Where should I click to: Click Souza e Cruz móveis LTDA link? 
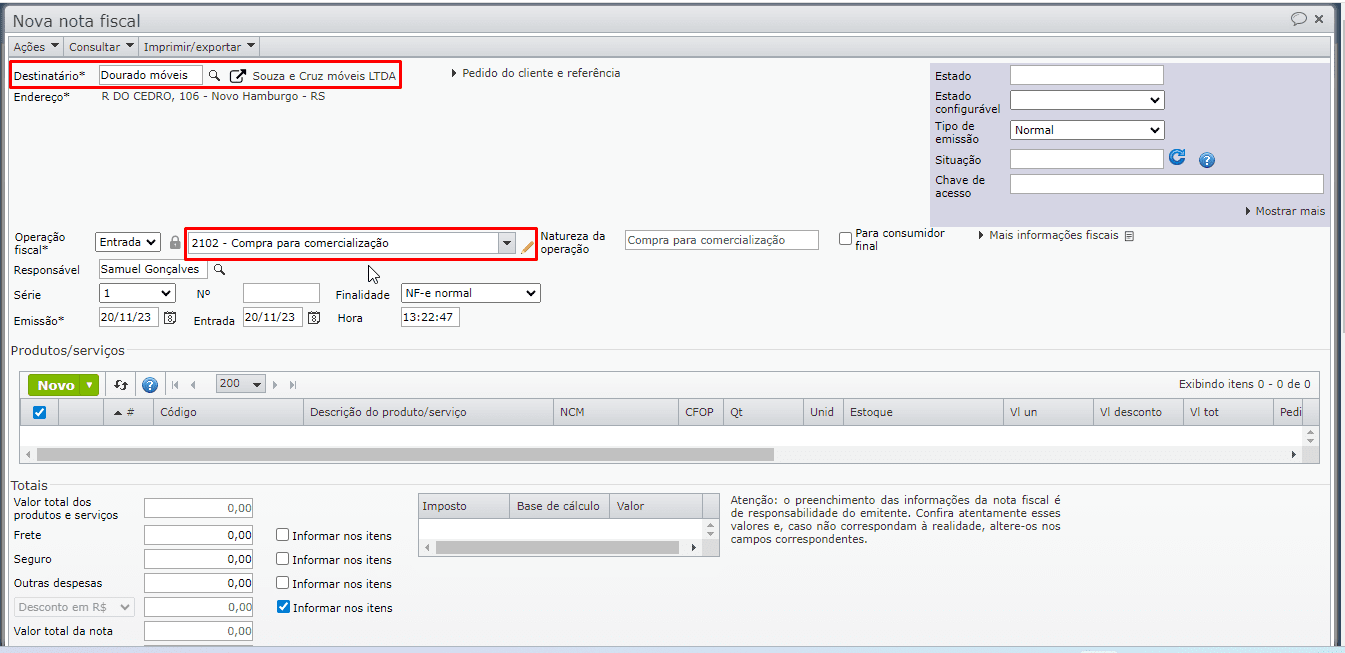pyautogui.click(x=324, y=76)
